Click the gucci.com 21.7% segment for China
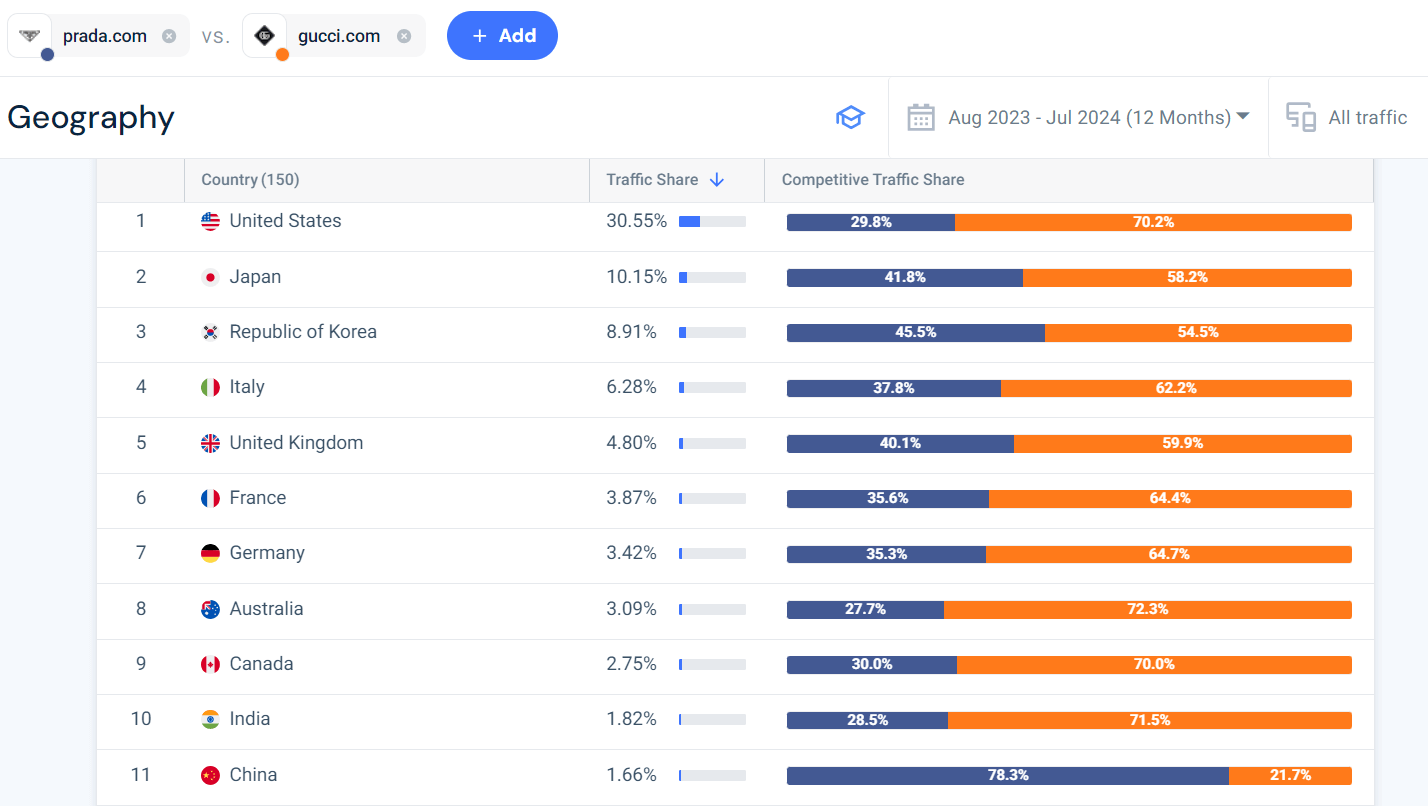Viewport: 1428px width, 806px height. pyautogui.click(x=1290, y=775)
